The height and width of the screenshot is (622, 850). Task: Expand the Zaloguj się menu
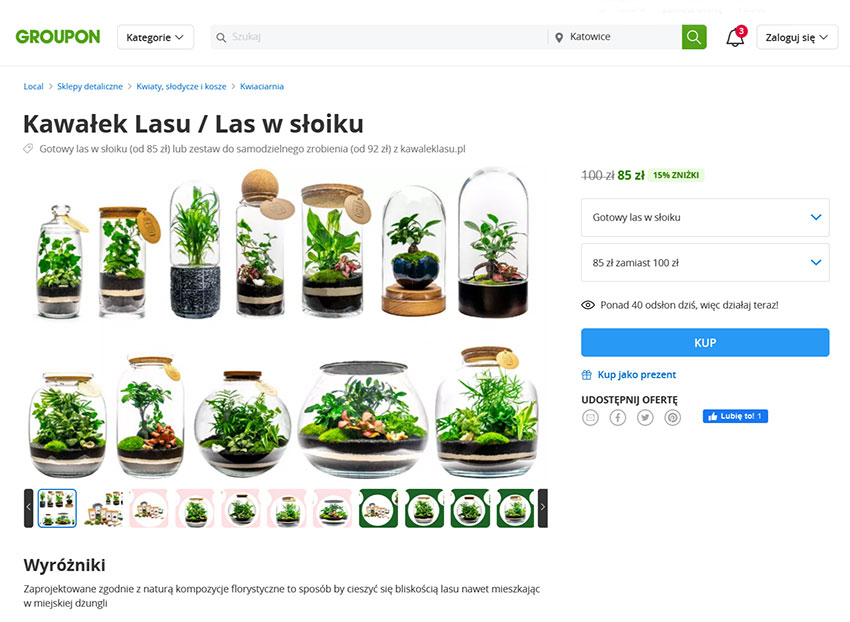click(797, 37)
